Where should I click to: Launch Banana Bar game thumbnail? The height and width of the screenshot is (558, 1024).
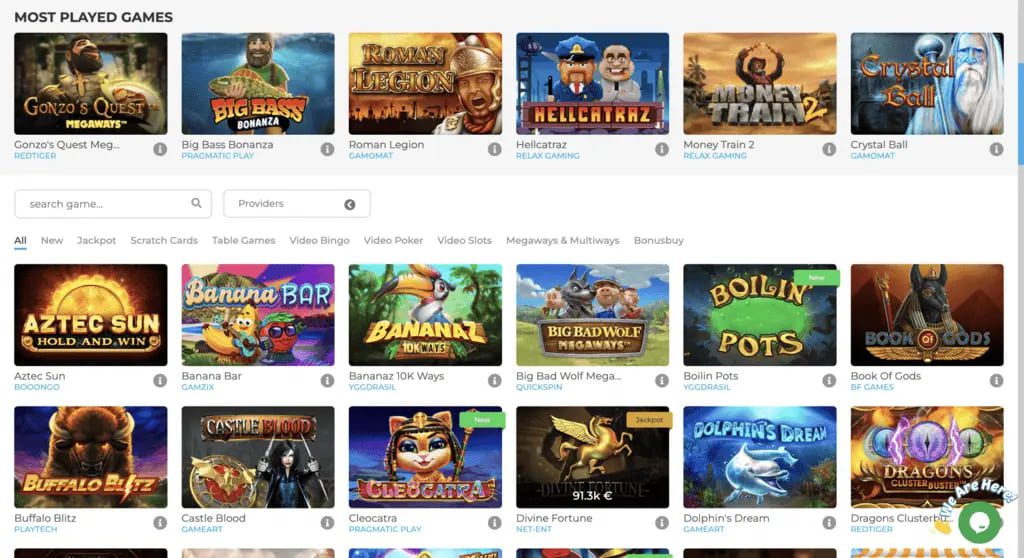258,315
